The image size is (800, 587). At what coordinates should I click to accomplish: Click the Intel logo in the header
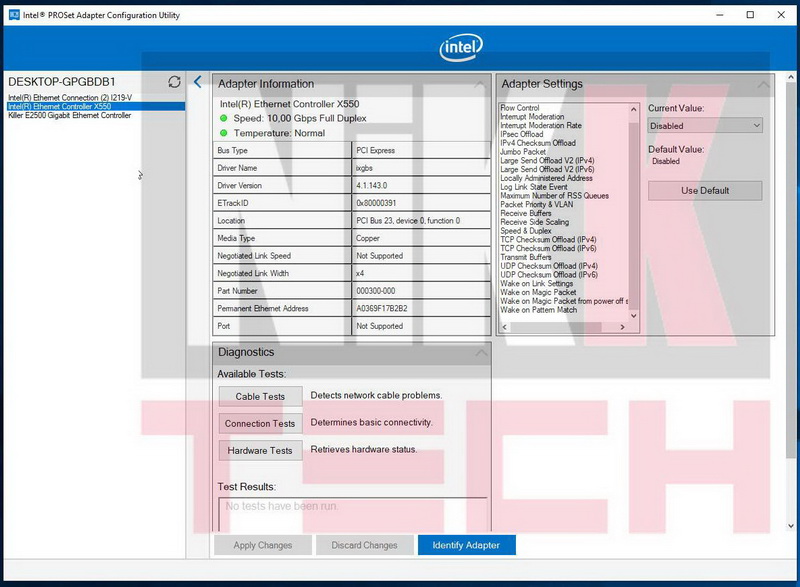point(461,47)
